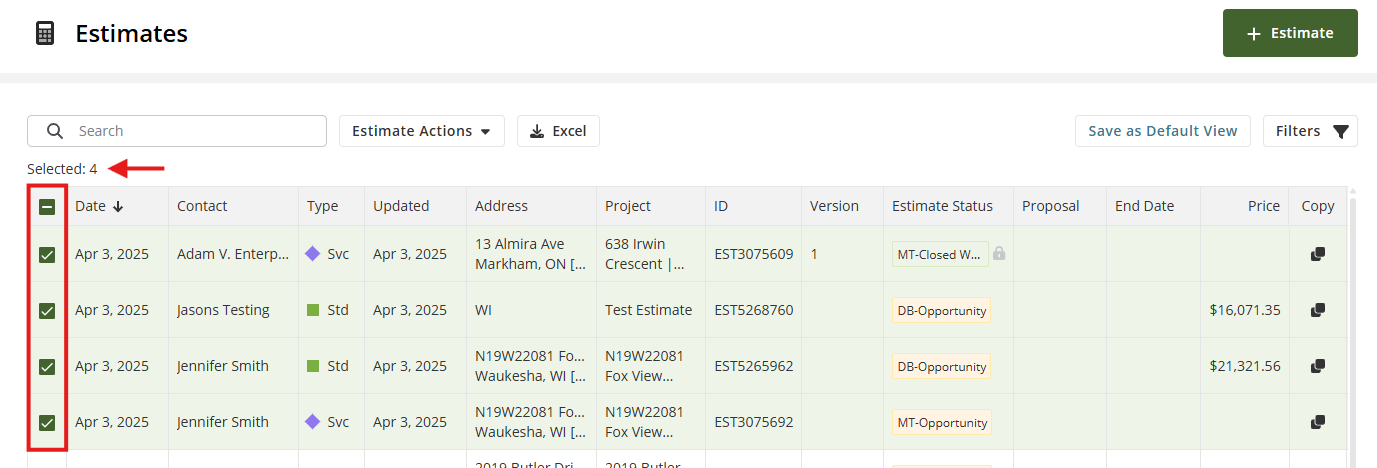
Task: Click DB-Opportunity badge for estimate EST5265962
Action: pyautogui.click(x=941, y=366)
